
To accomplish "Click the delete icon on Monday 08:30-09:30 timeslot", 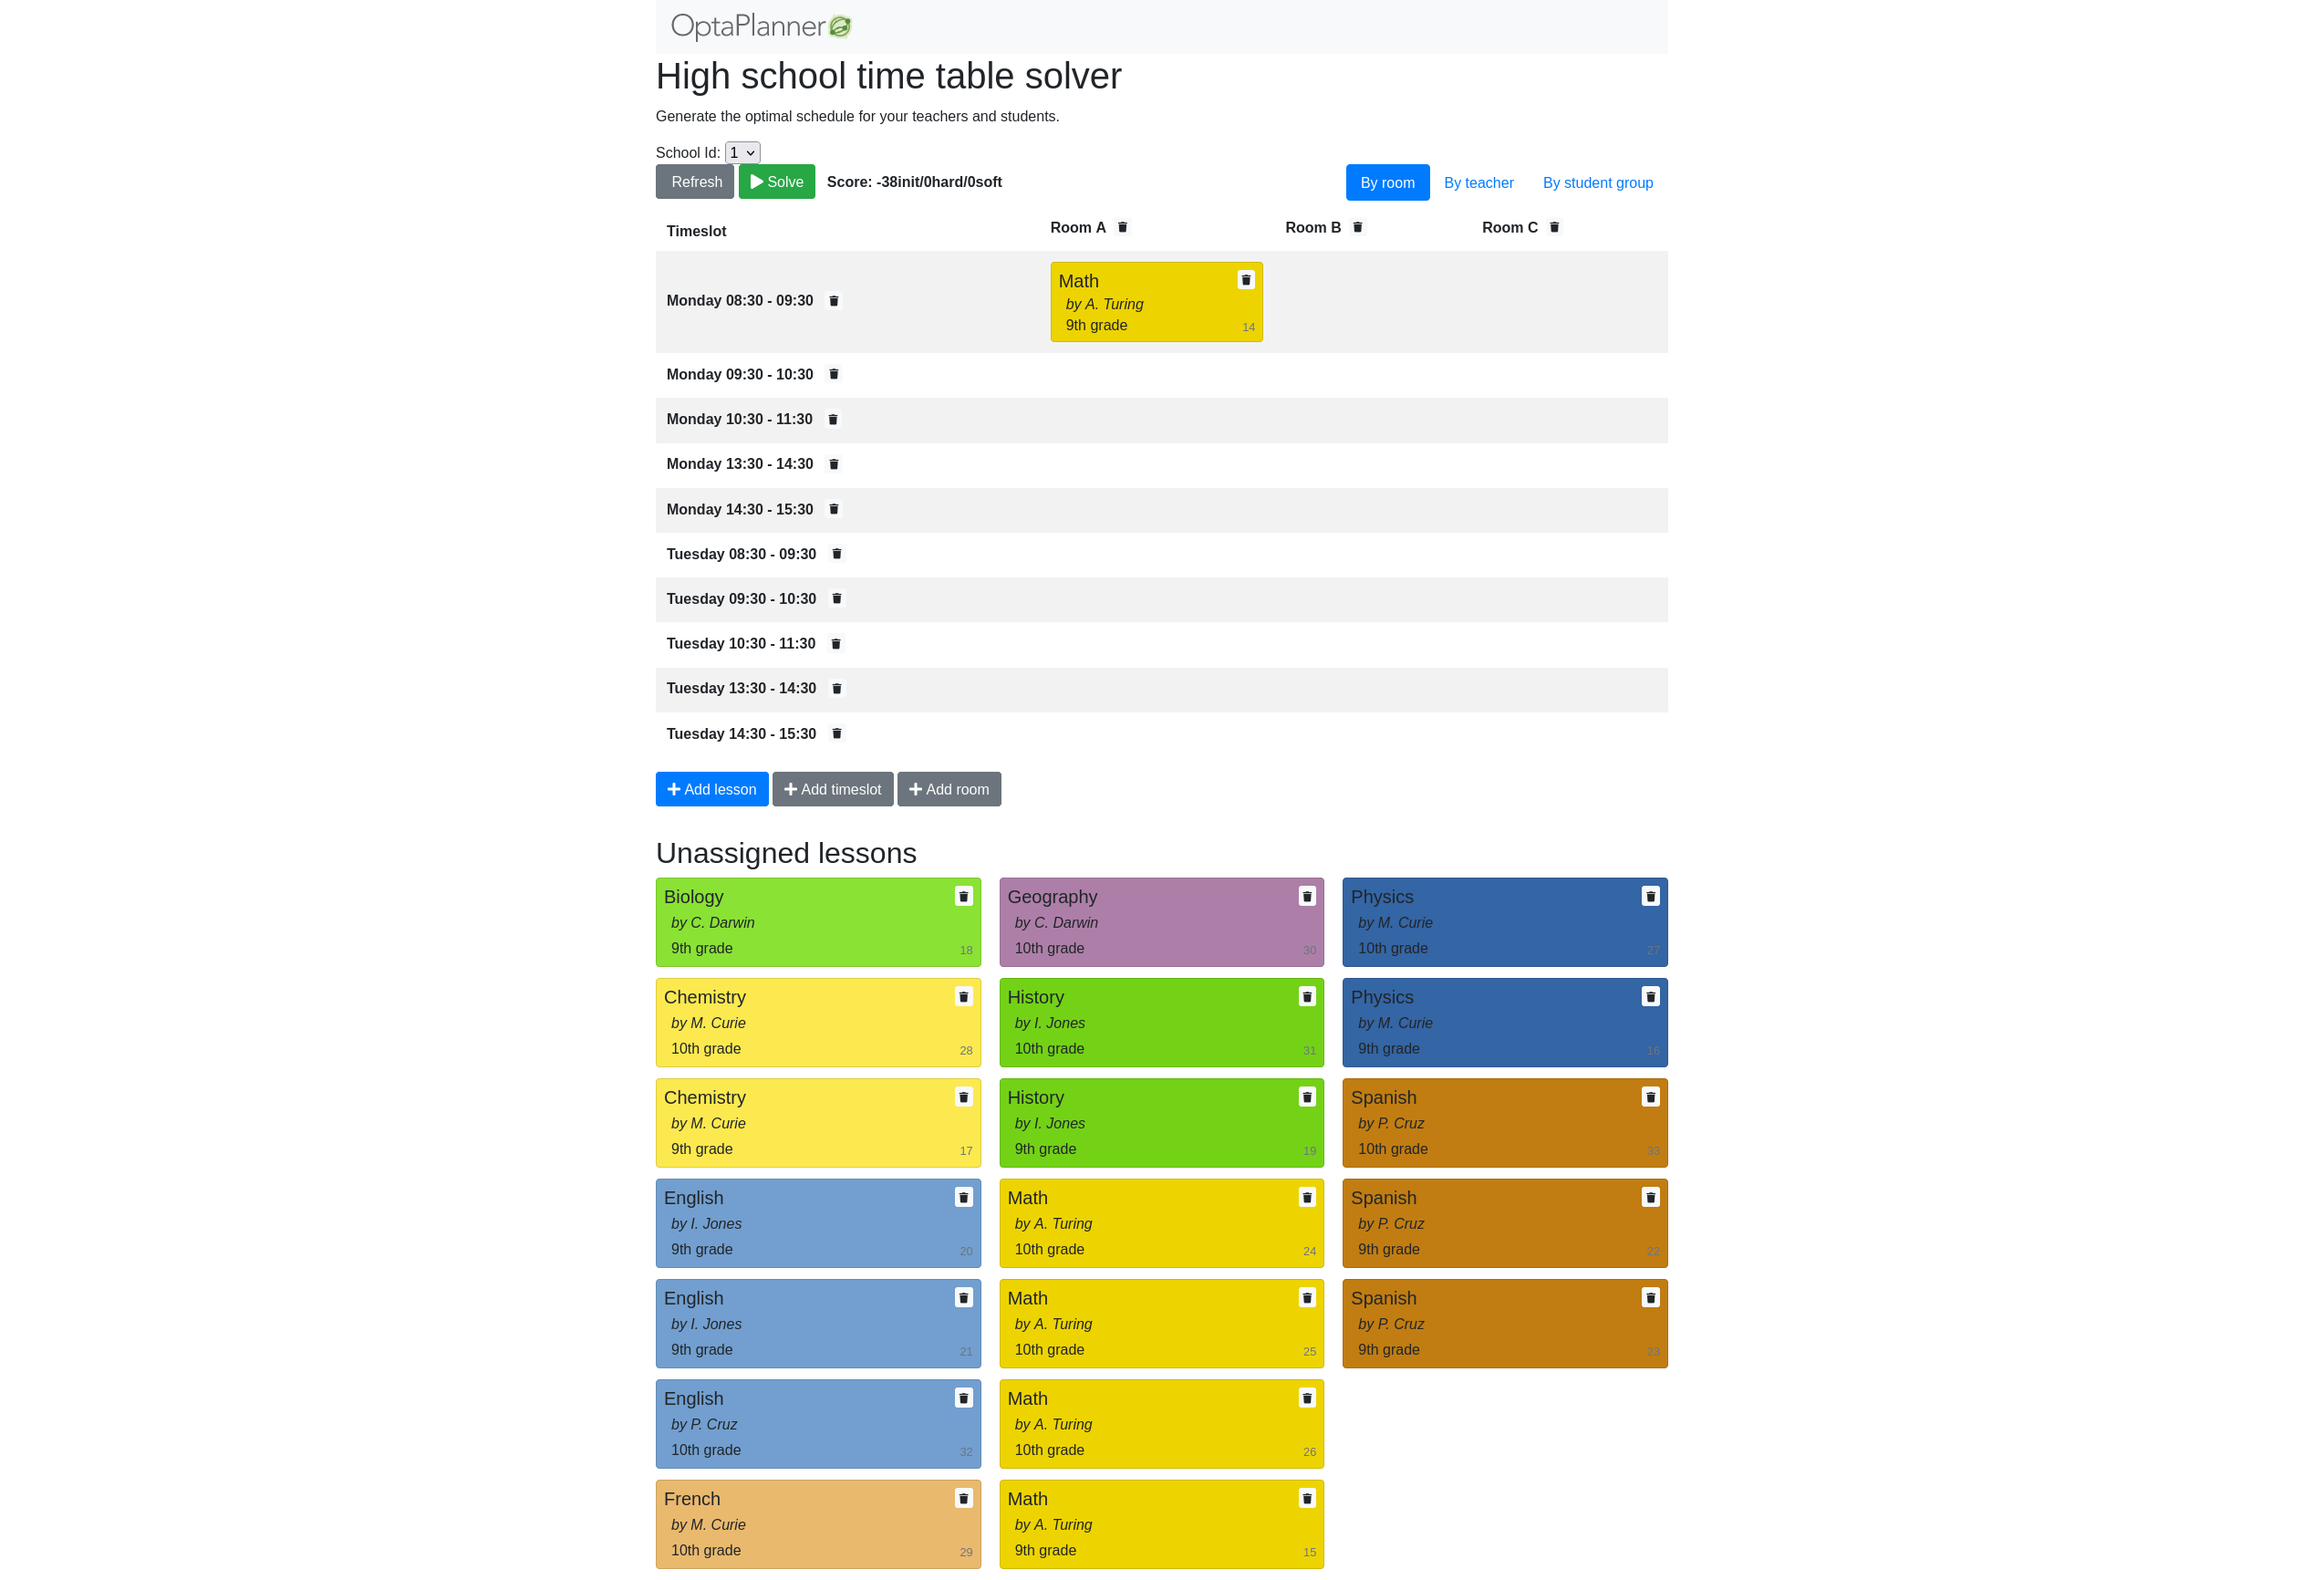I will pos(832,300).
